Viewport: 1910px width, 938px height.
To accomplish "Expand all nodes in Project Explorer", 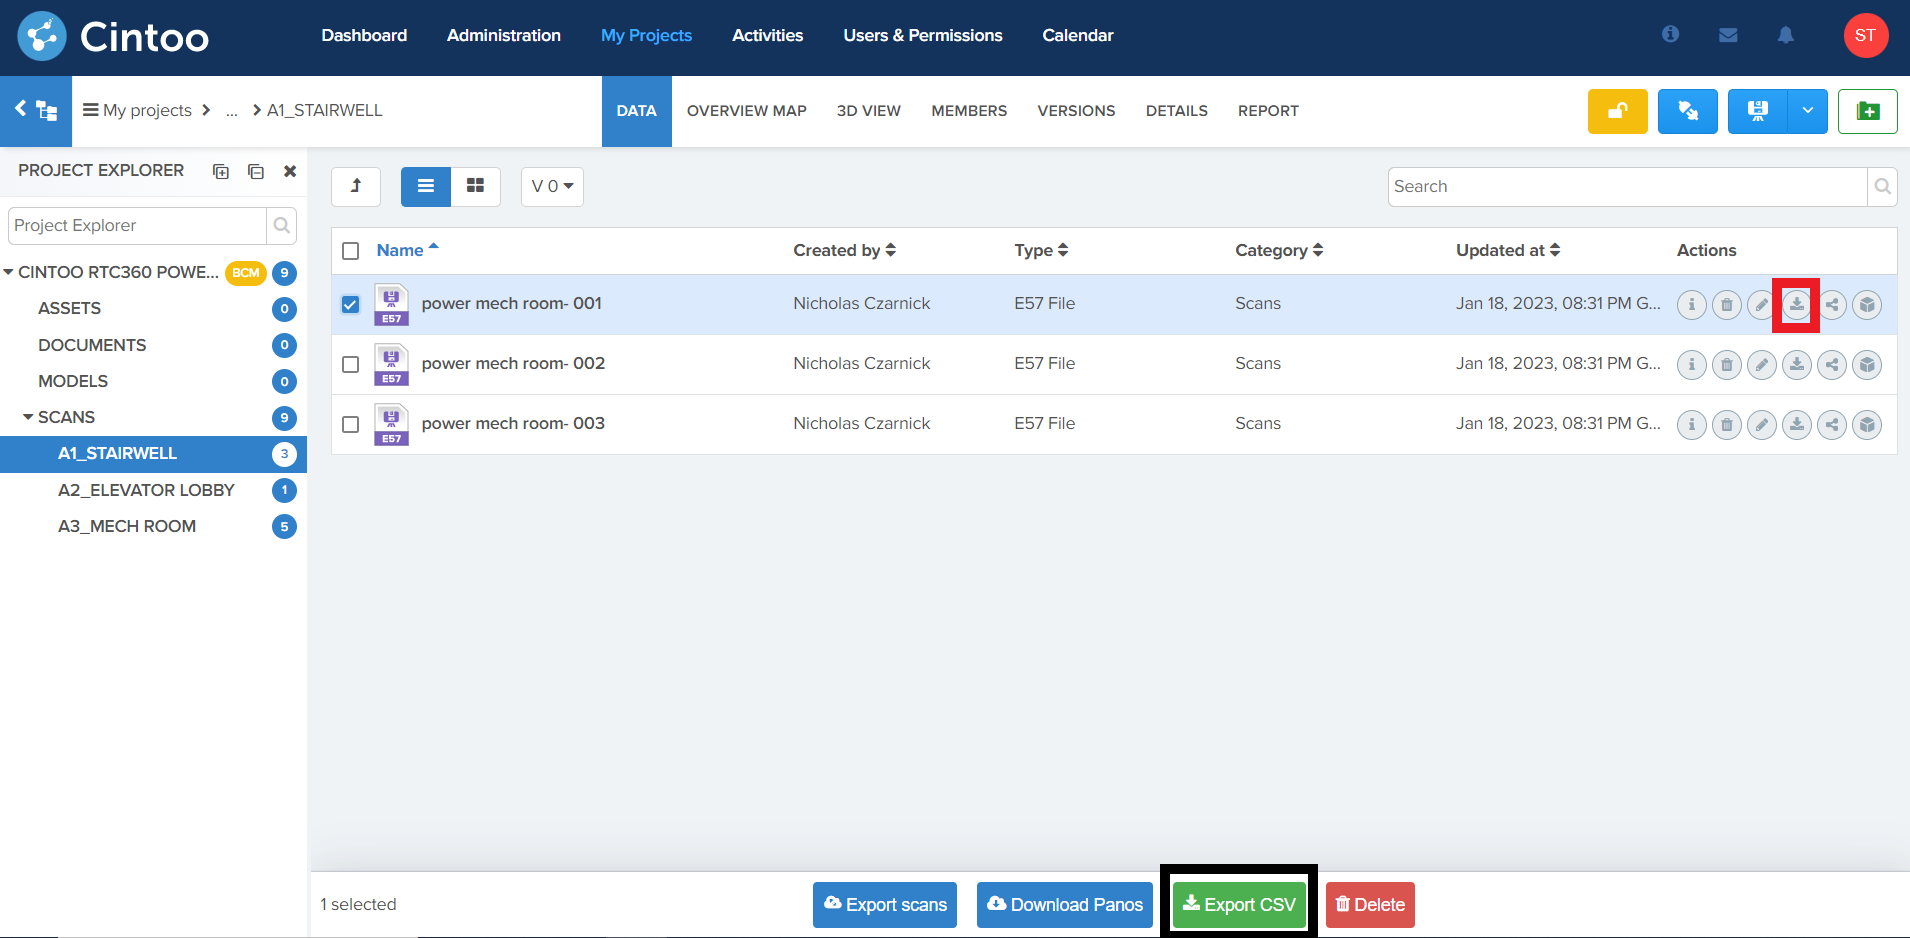I will tap(221, 171).
